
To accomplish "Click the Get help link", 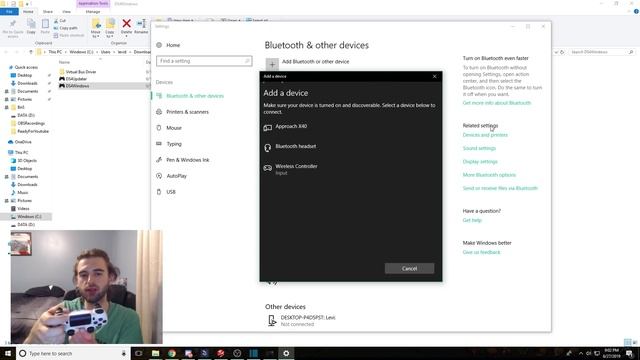I will coord(472,220).
